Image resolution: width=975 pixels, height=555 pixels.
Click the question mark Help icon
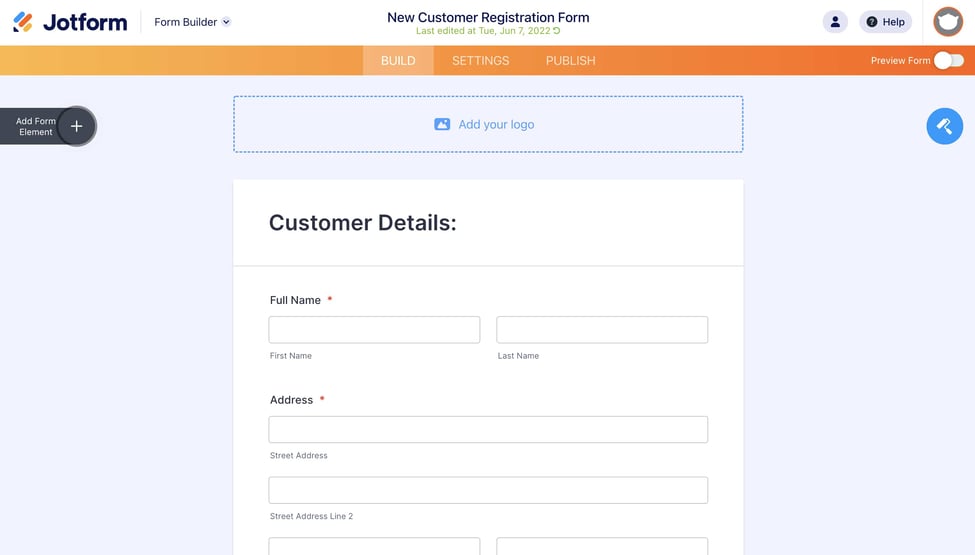click(x=872, y=22)
